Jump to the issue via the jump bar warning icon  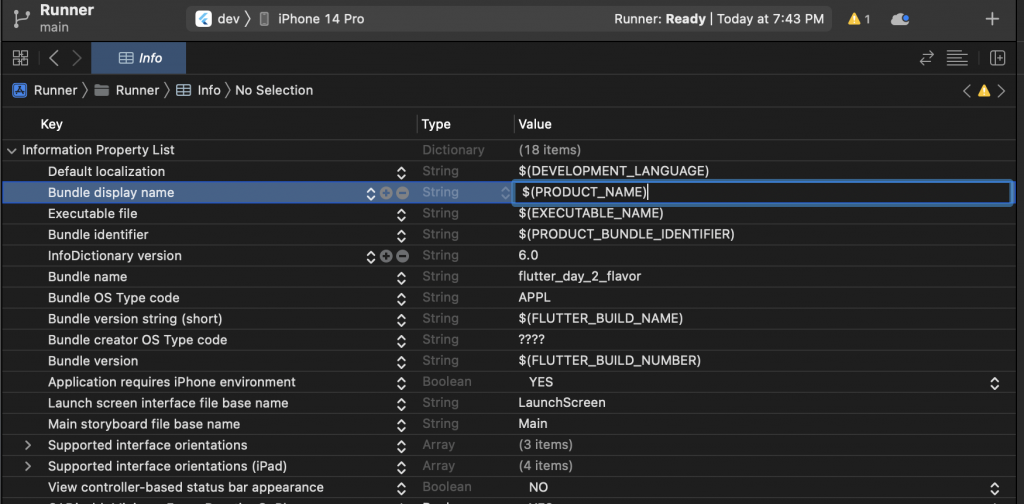coord(984,91)
